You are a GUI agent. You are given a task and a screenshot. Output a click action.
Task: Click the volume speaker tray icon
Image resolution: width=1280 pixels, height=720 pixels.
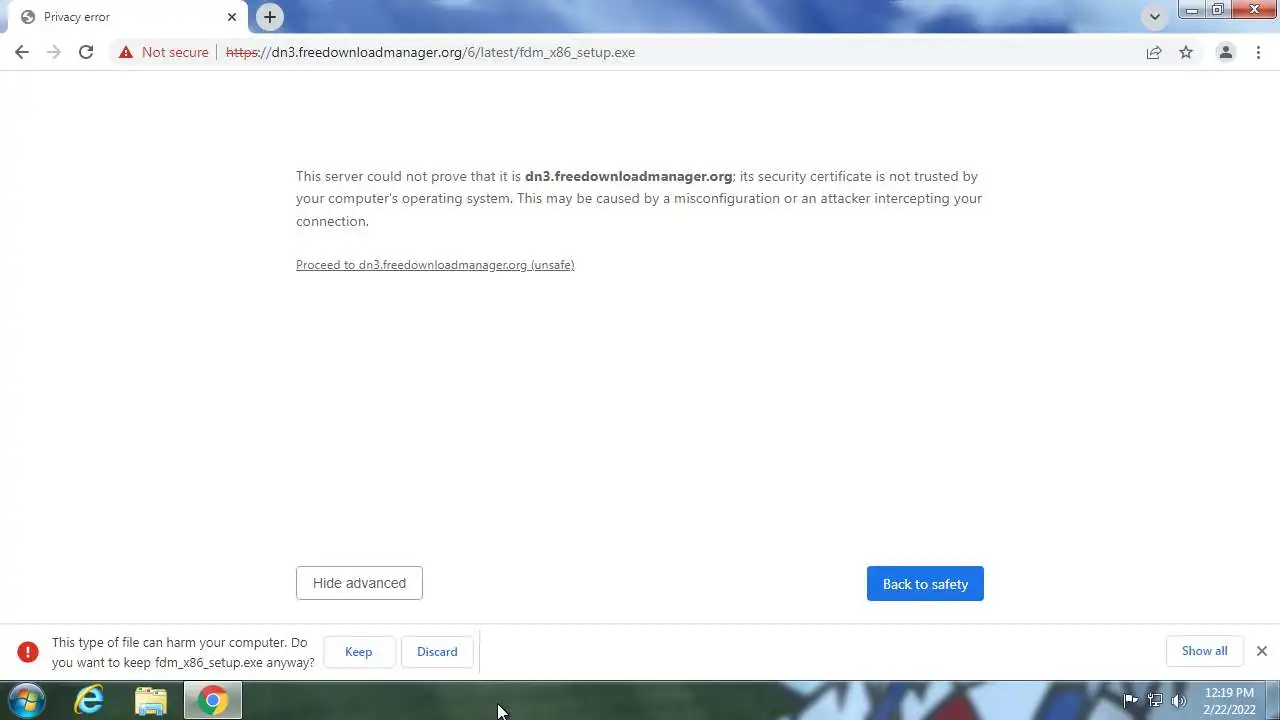[1179, 700]
